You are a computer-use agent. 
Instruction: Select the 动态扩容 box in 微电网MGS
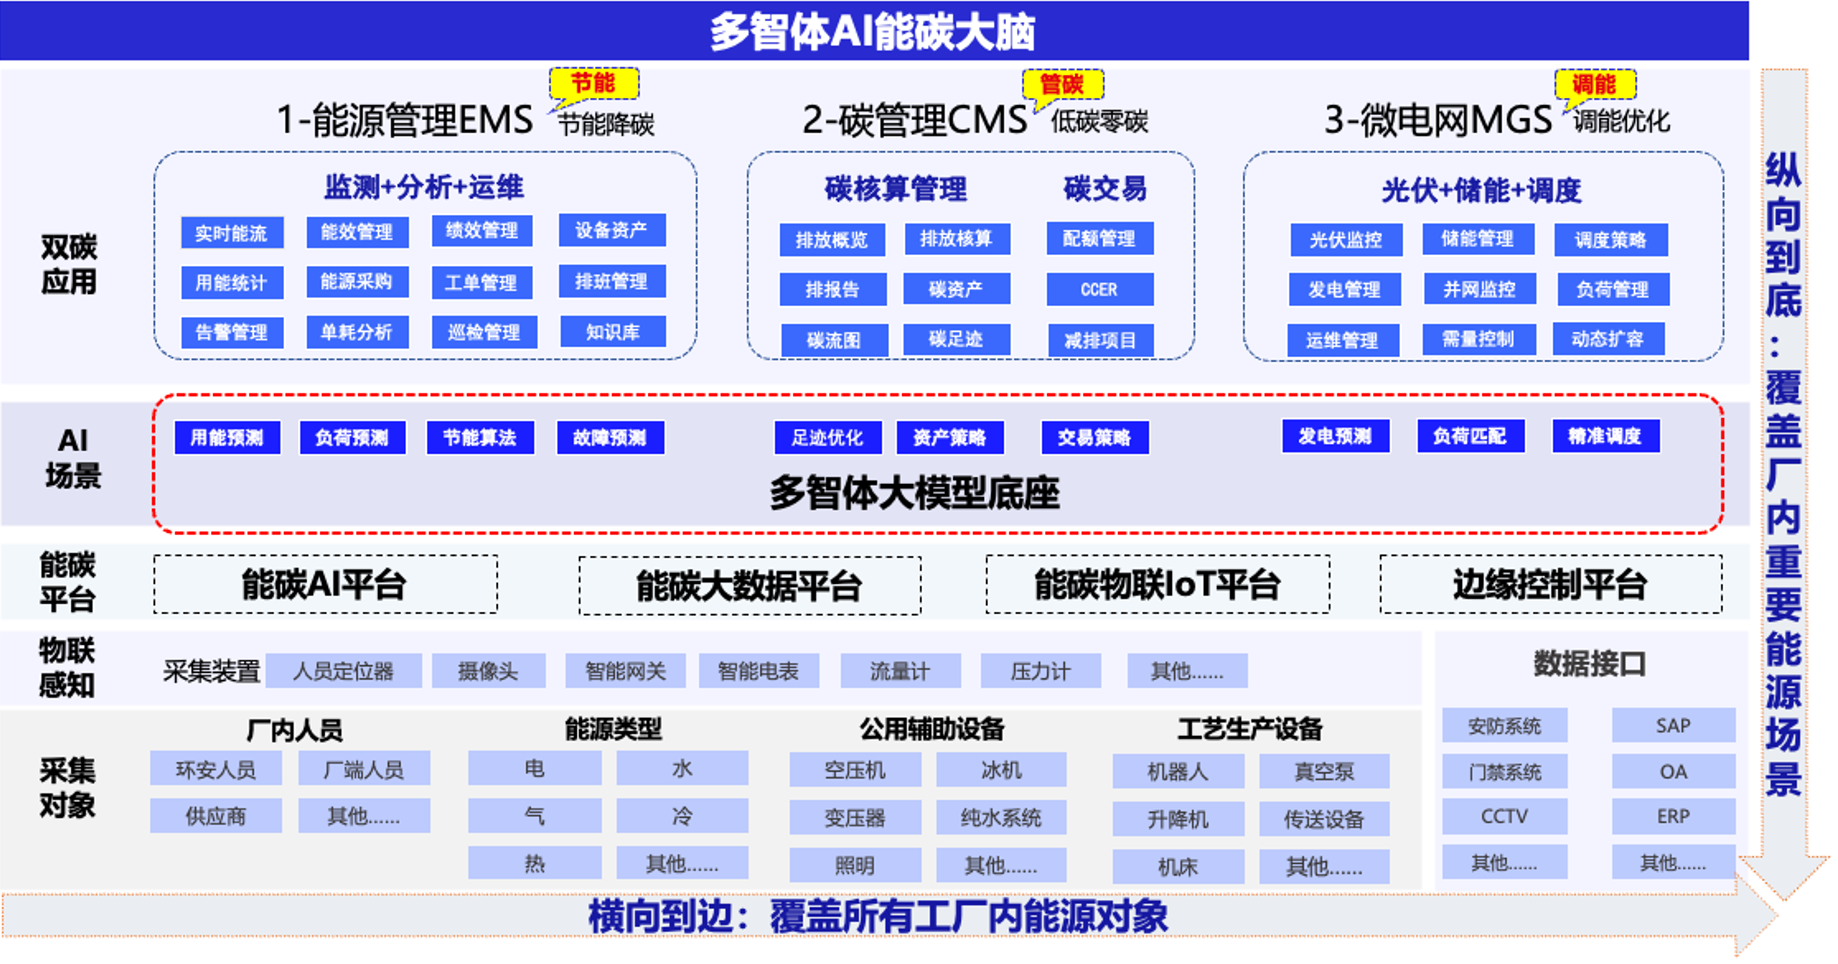1607,339
